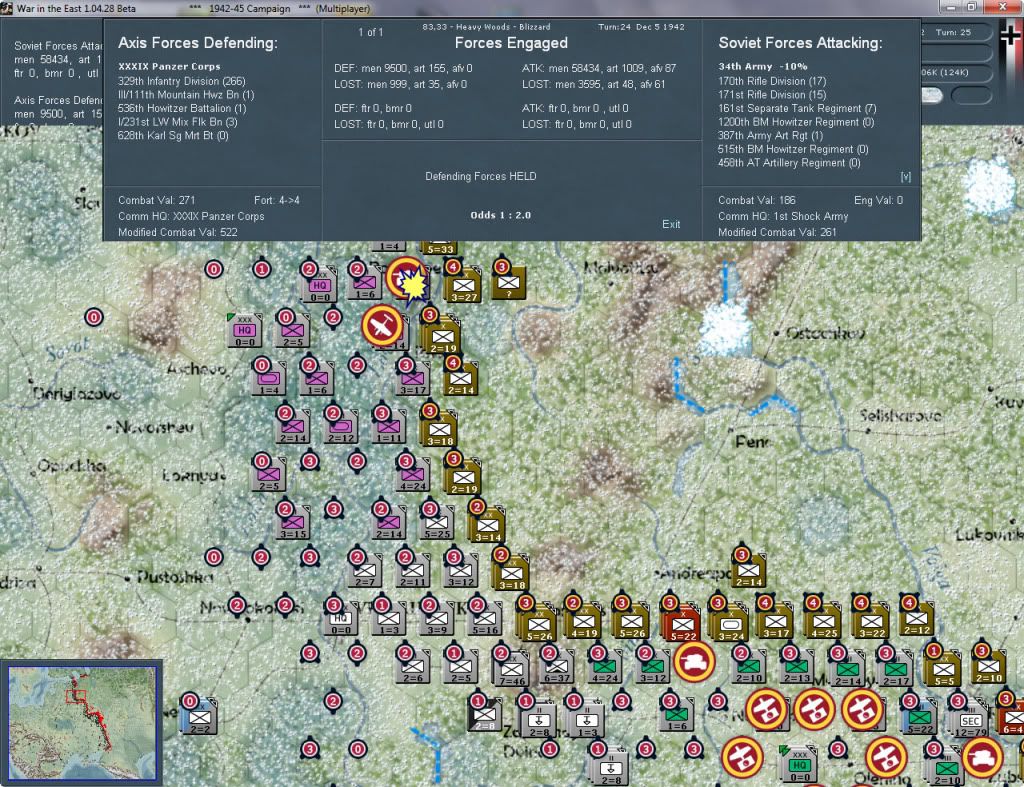Select the purple 4=24 infantry counter

point(413,475)
